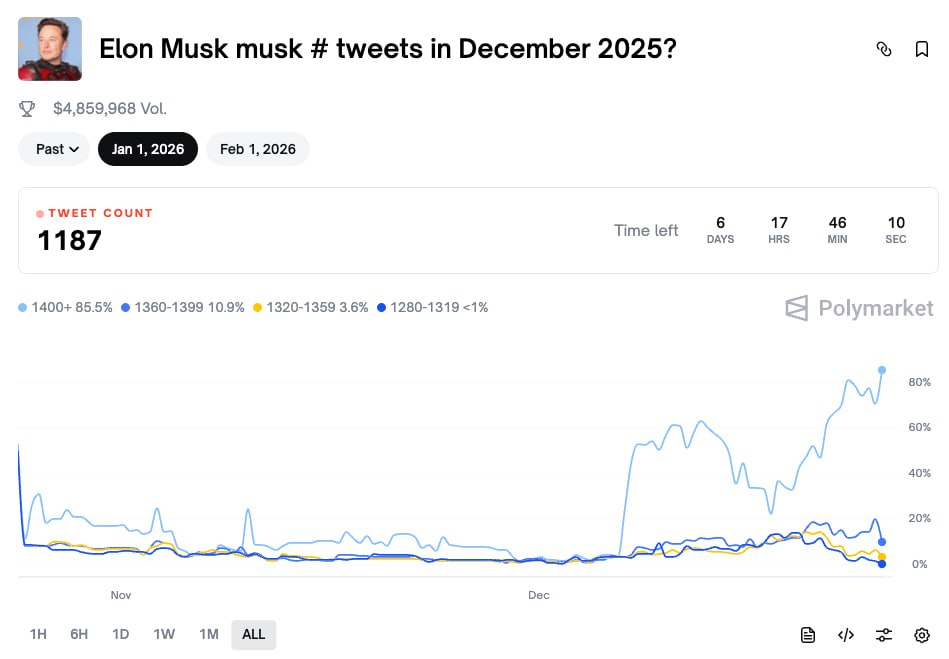
Task: Click Elon Musk market thumbnail
Action: (50, 49)
